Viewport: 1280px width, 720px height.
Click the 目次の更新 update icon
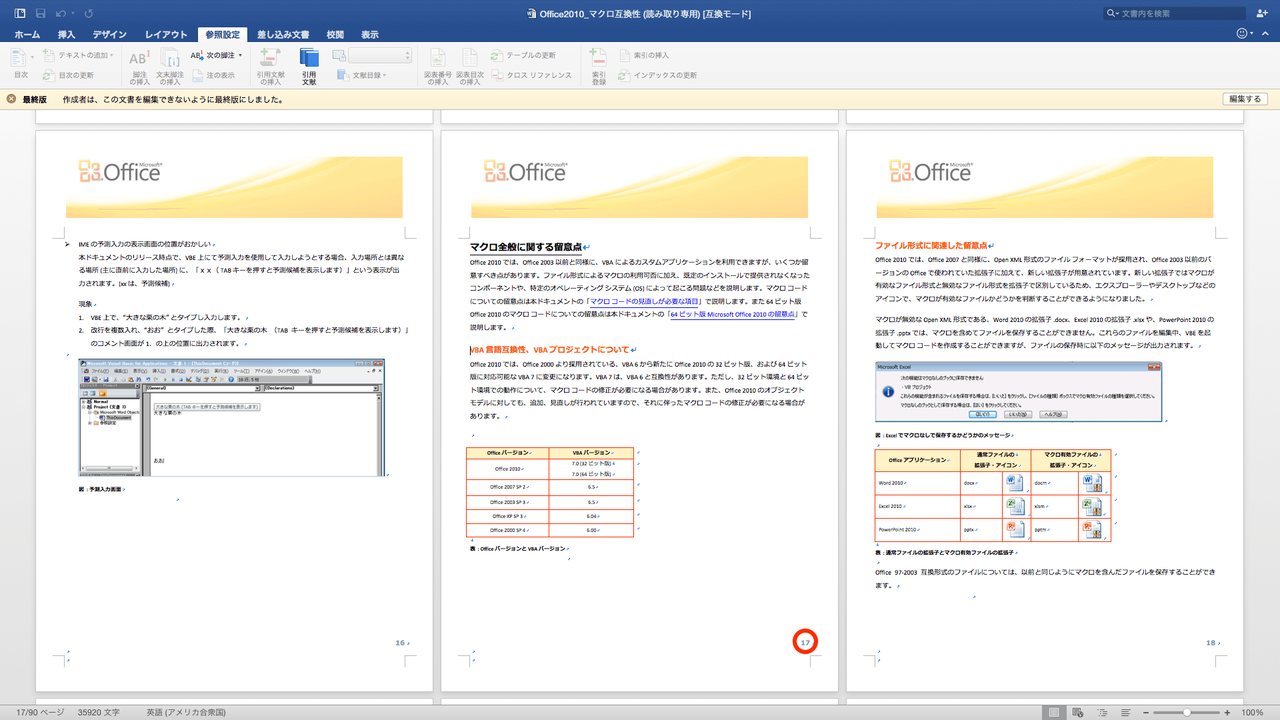click(x=51, y=75)
